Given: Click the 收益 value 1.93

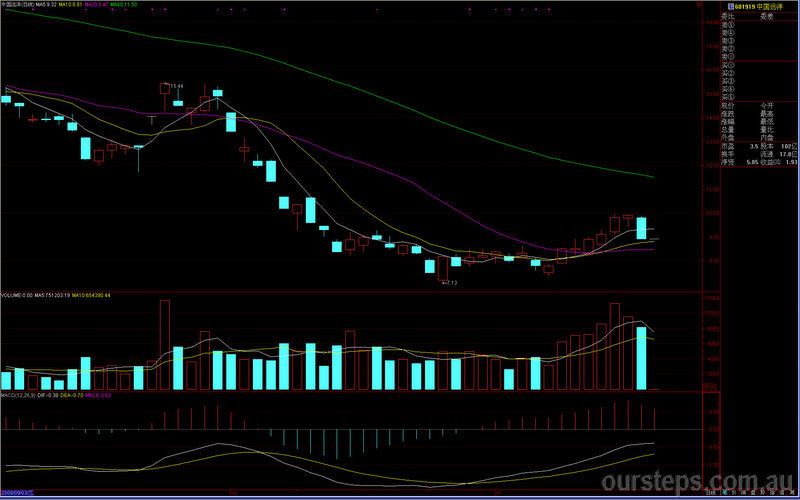Looking at the screenshot, I should pos(792,162).
